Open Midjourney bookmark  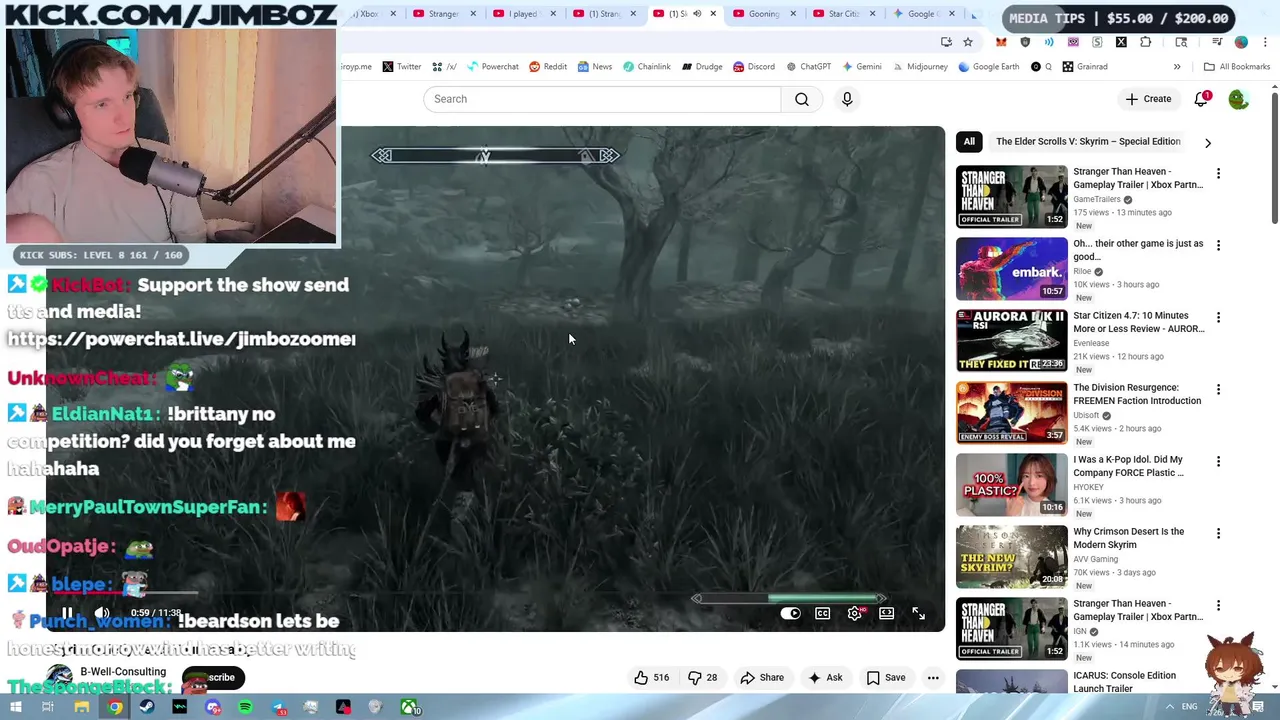tap(919, 67)
